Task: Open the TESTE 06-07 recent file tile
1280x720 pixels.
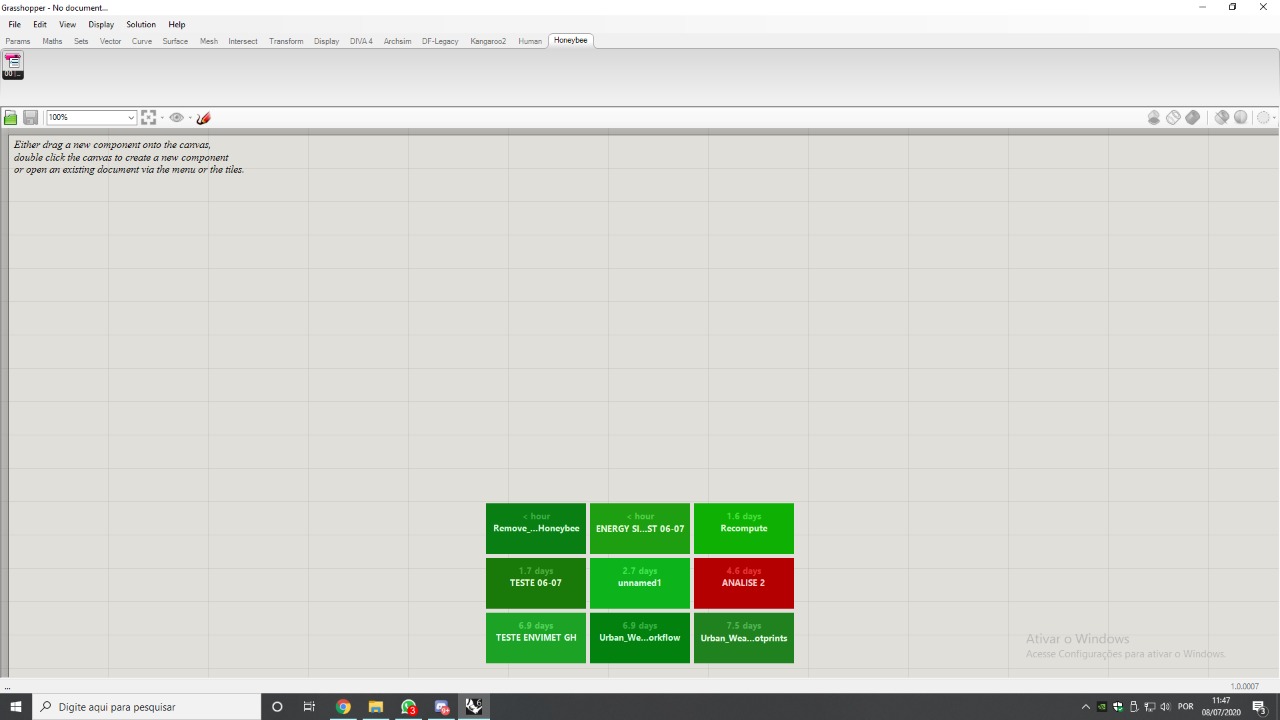Action: 536,583
